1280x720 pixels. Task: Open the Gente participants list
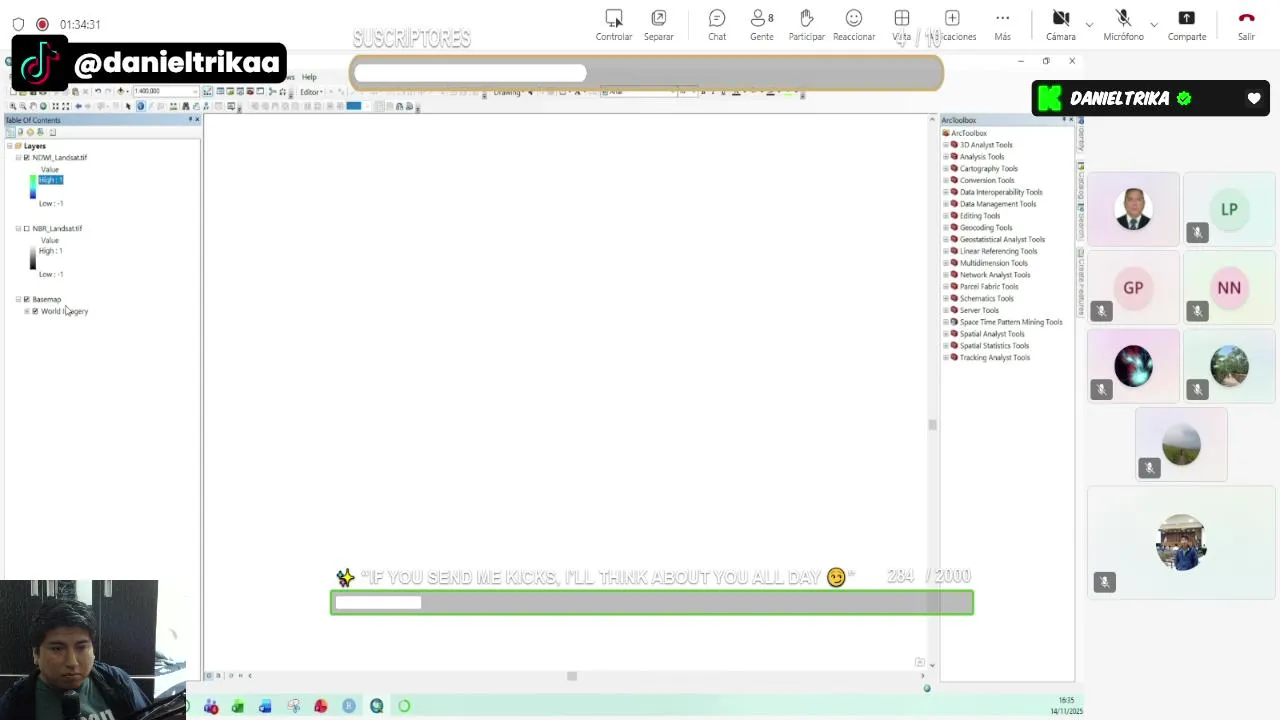point(762,24)
